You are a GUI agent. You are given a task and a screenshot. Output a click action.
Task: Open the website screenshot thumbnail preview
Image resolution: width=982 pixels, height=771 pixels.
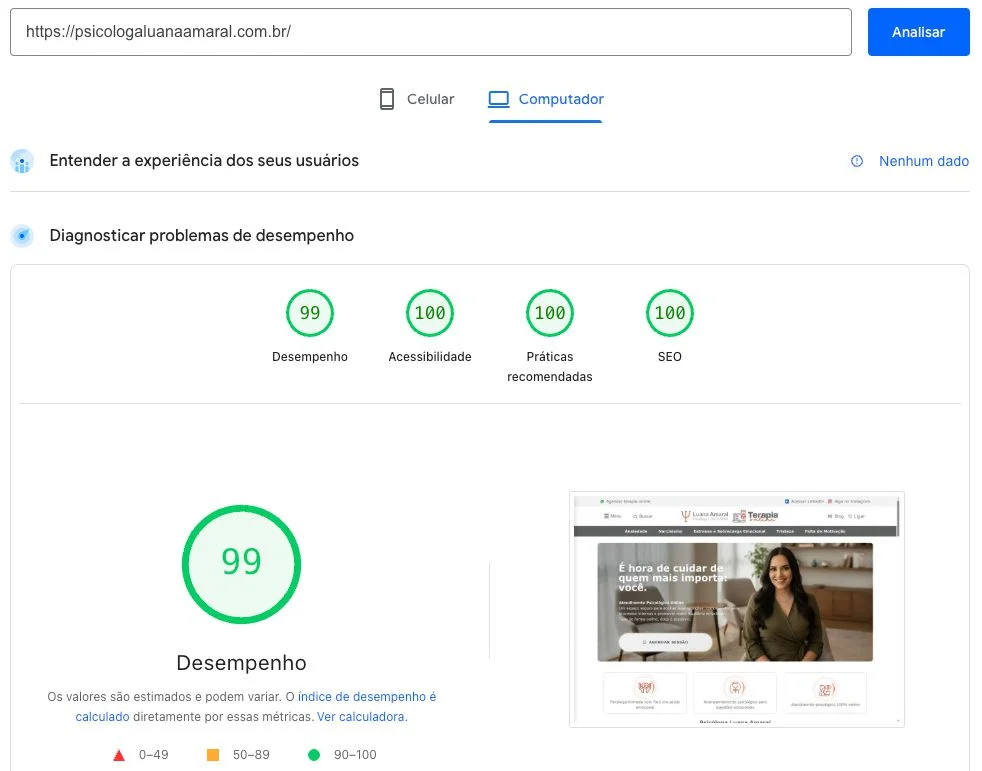pos(736,609)
